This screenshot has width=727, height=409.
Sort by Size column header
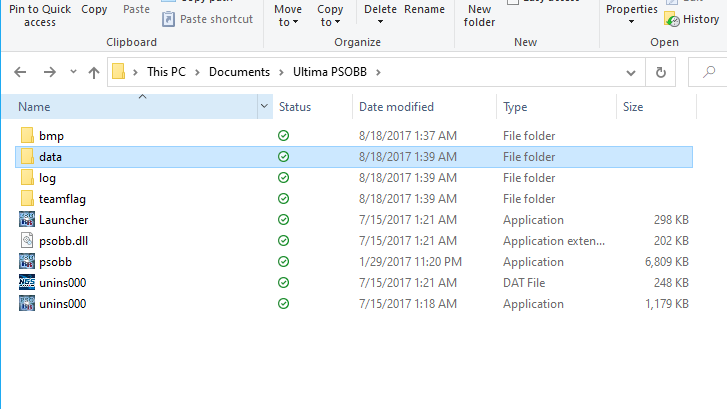(x=657, y=107)
